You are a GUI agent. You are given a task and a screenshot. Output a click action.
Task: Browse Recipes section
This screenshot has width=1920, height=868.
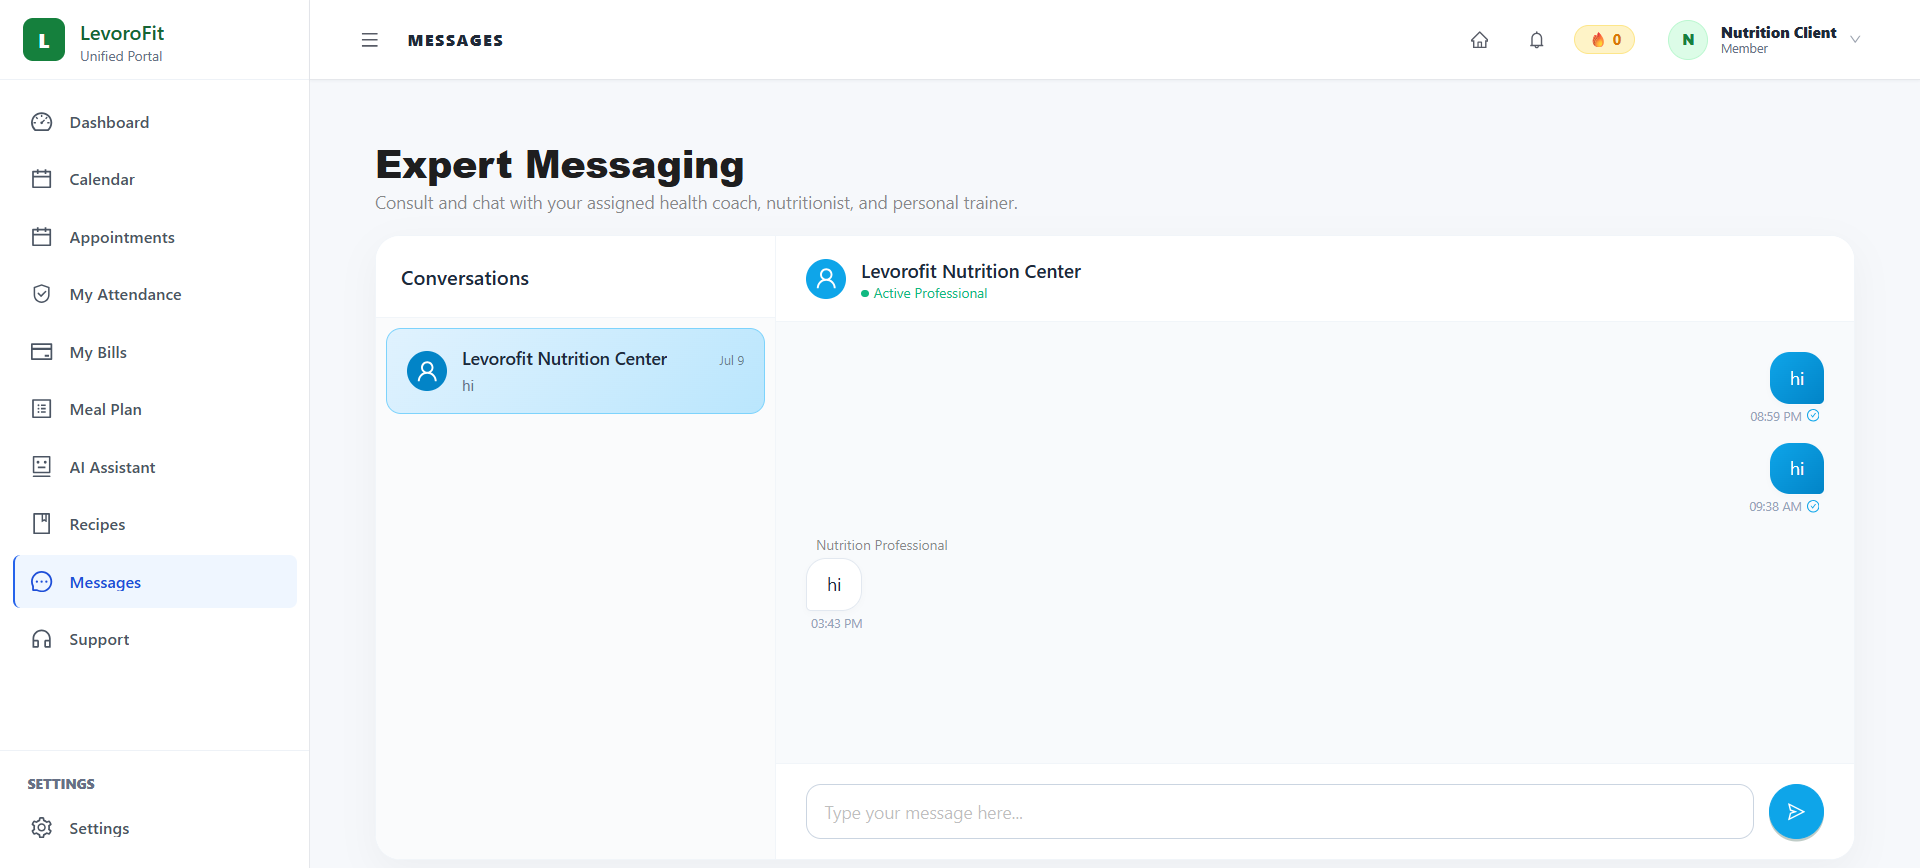point(155,524)
